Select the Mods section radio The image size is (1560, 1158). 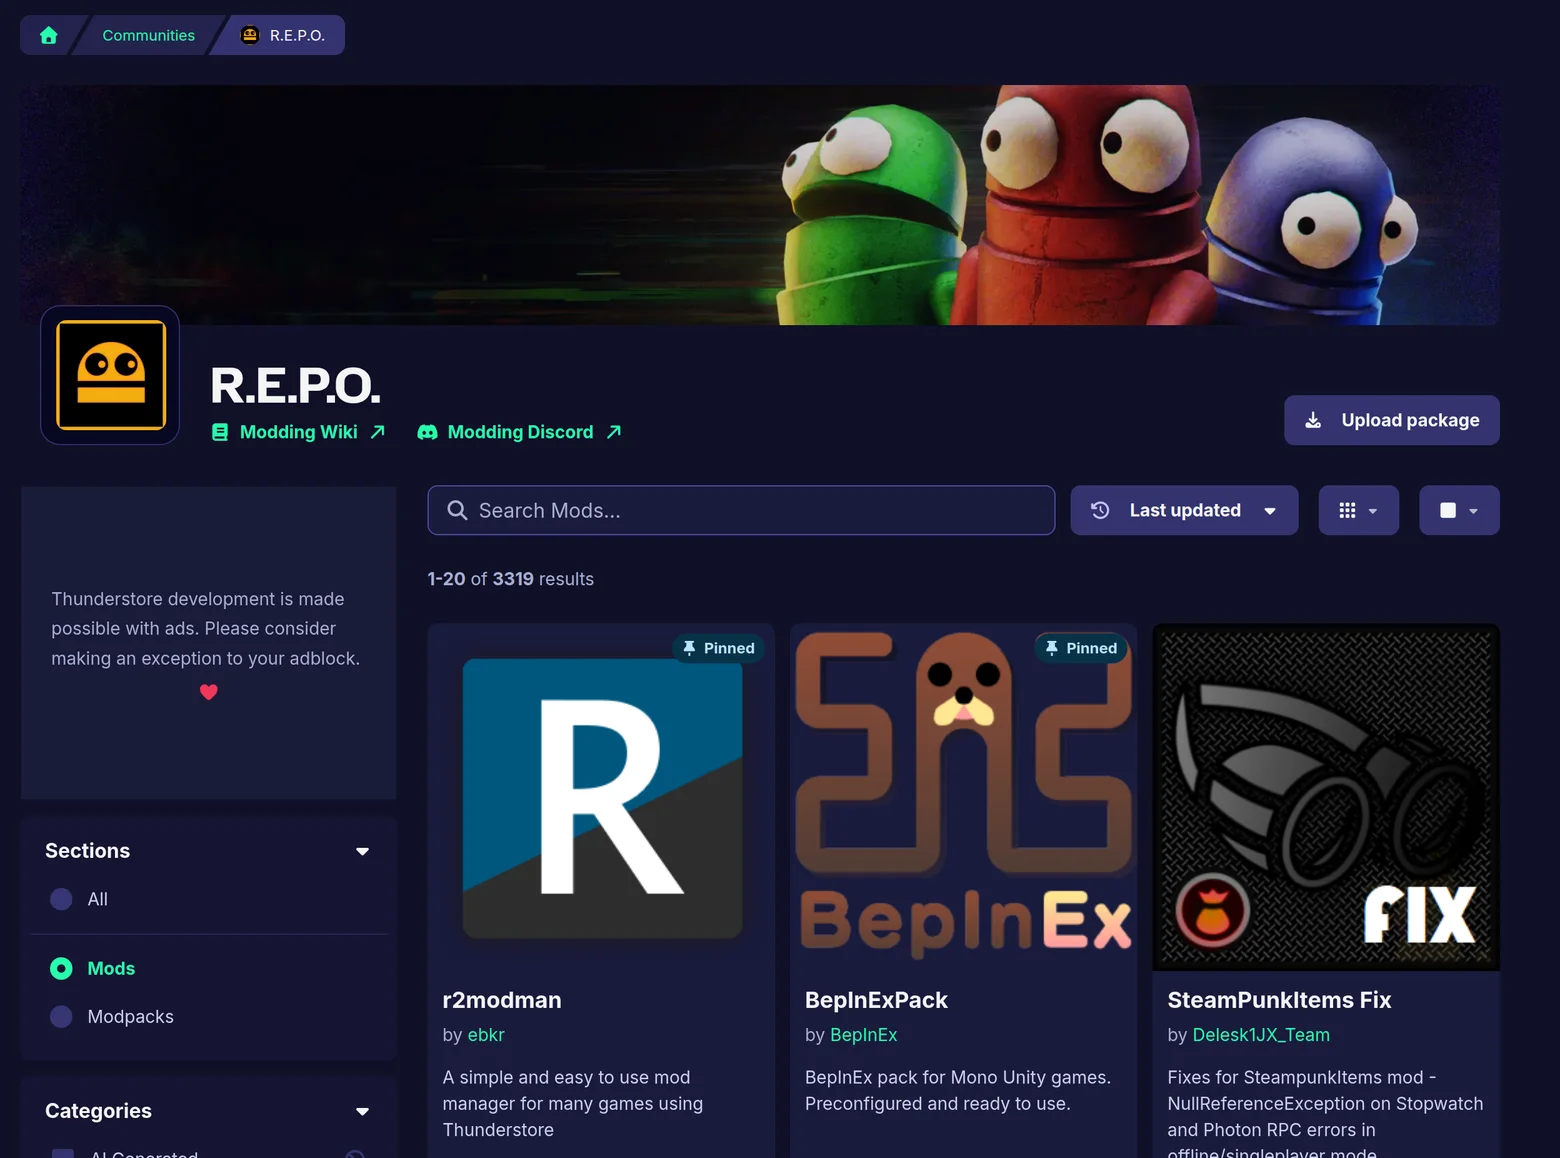61,968
